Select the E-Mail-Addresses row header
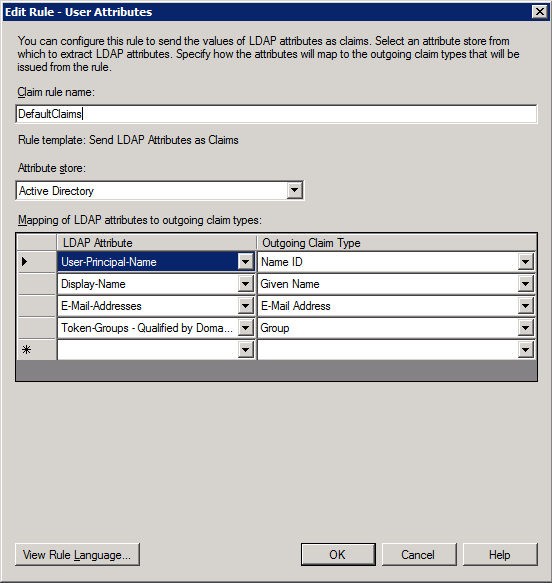This screenshot has width=552, height=583. pyautogui.click(x=36, y=306)
